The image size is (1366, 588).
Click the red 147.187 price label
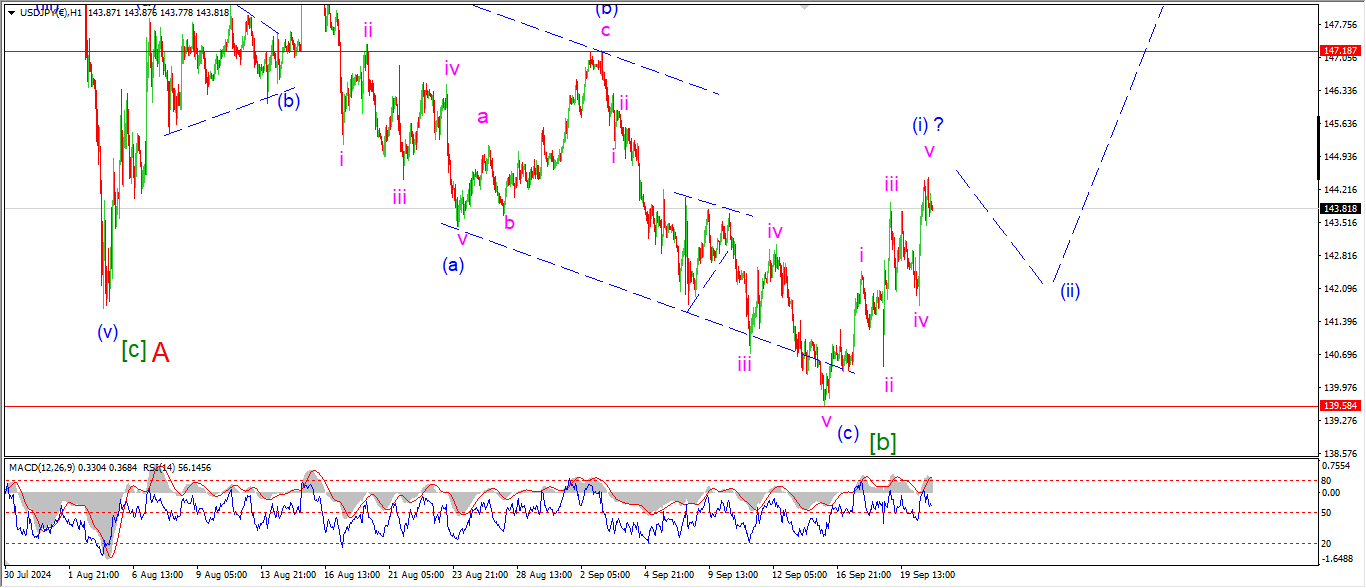pos(1337,50)
